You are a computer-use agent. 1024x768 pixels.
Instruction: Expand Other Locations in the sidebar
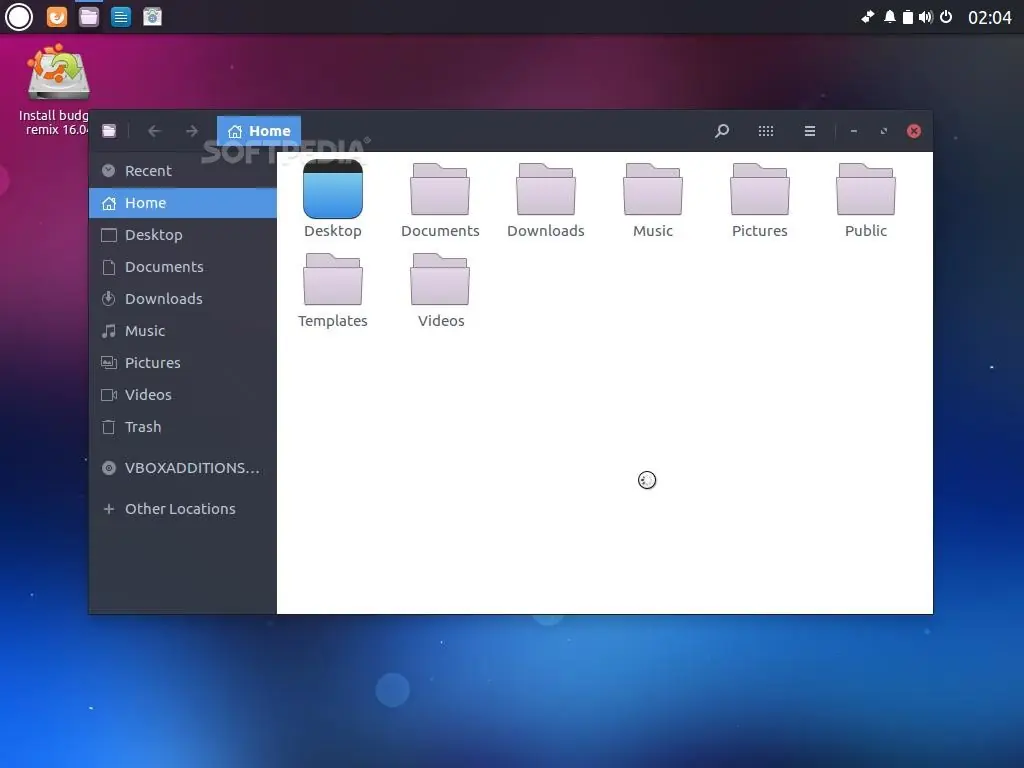[x=180, y=509]
